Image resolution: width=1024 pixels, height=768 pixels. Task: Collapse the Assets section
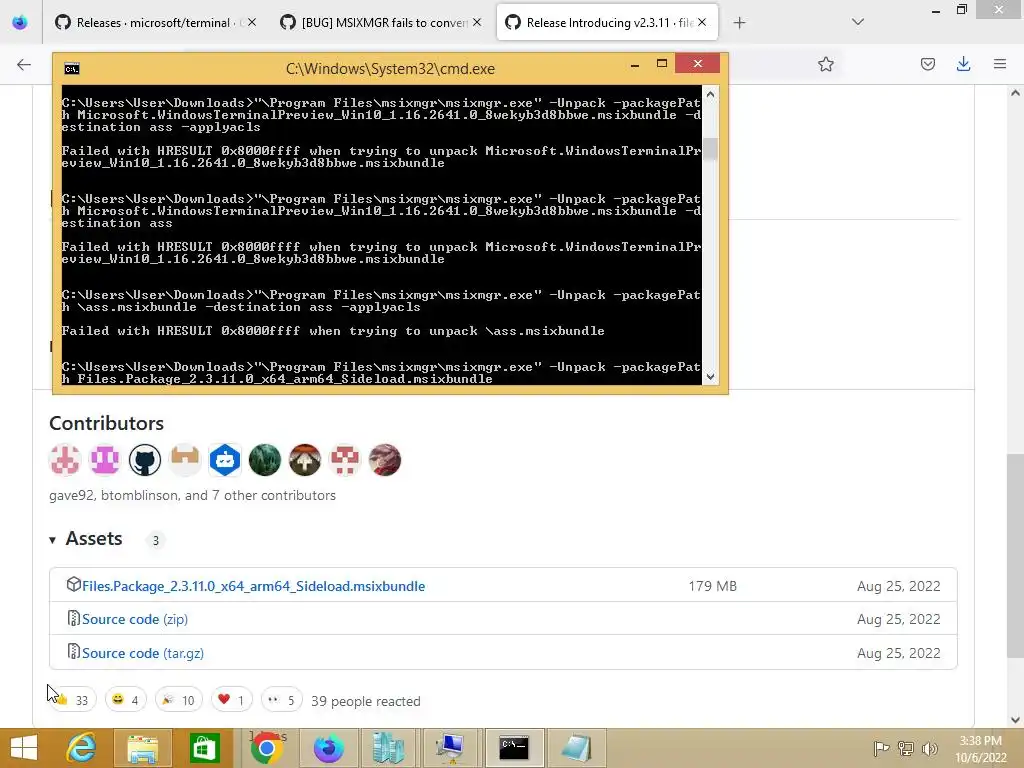pos(52,539)
